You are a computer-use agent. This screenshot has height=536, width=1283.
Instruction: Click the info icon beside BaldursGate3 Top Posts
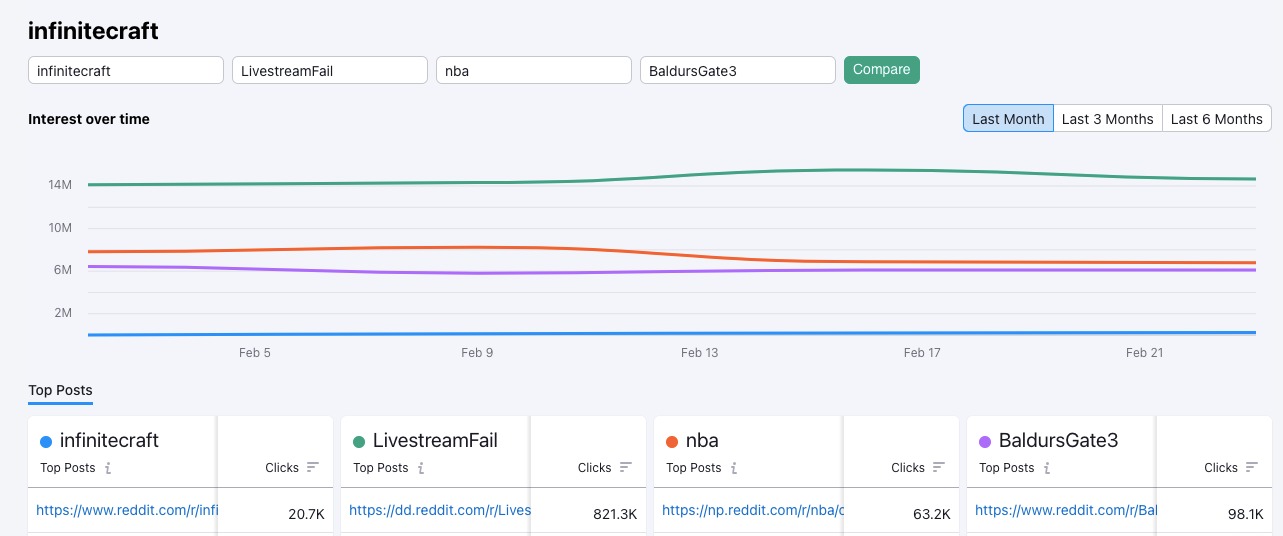click(1047, 468)
